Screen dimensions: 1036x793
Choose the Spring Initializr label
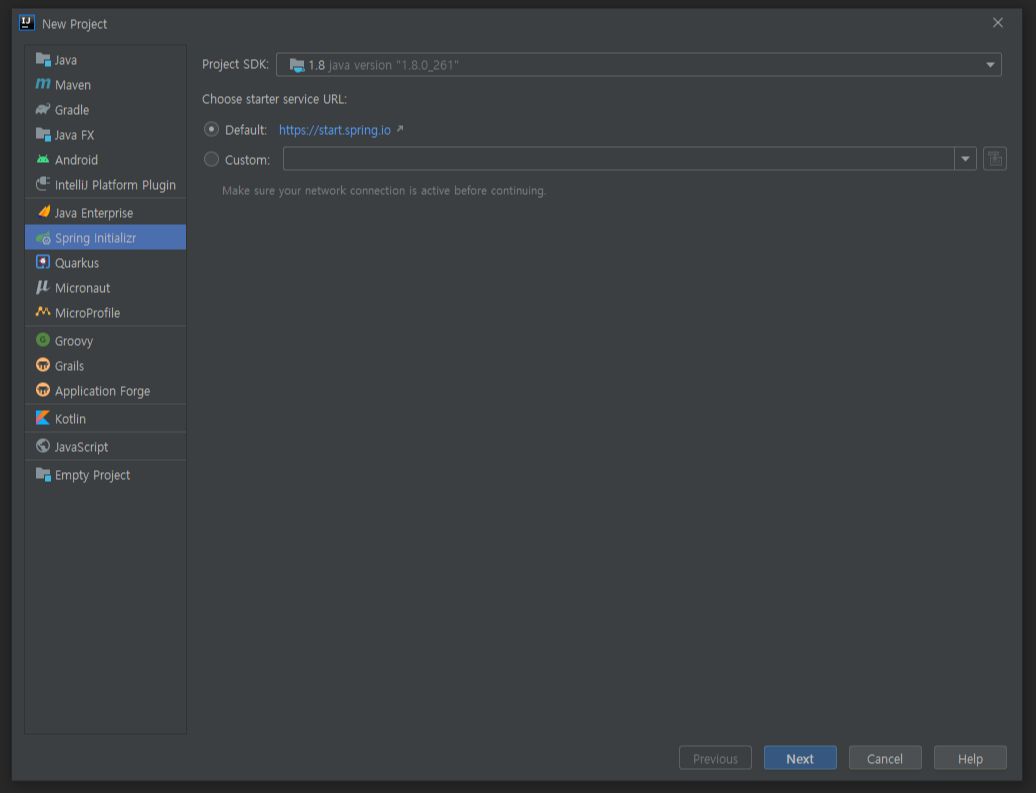click(x=96, y=239)
